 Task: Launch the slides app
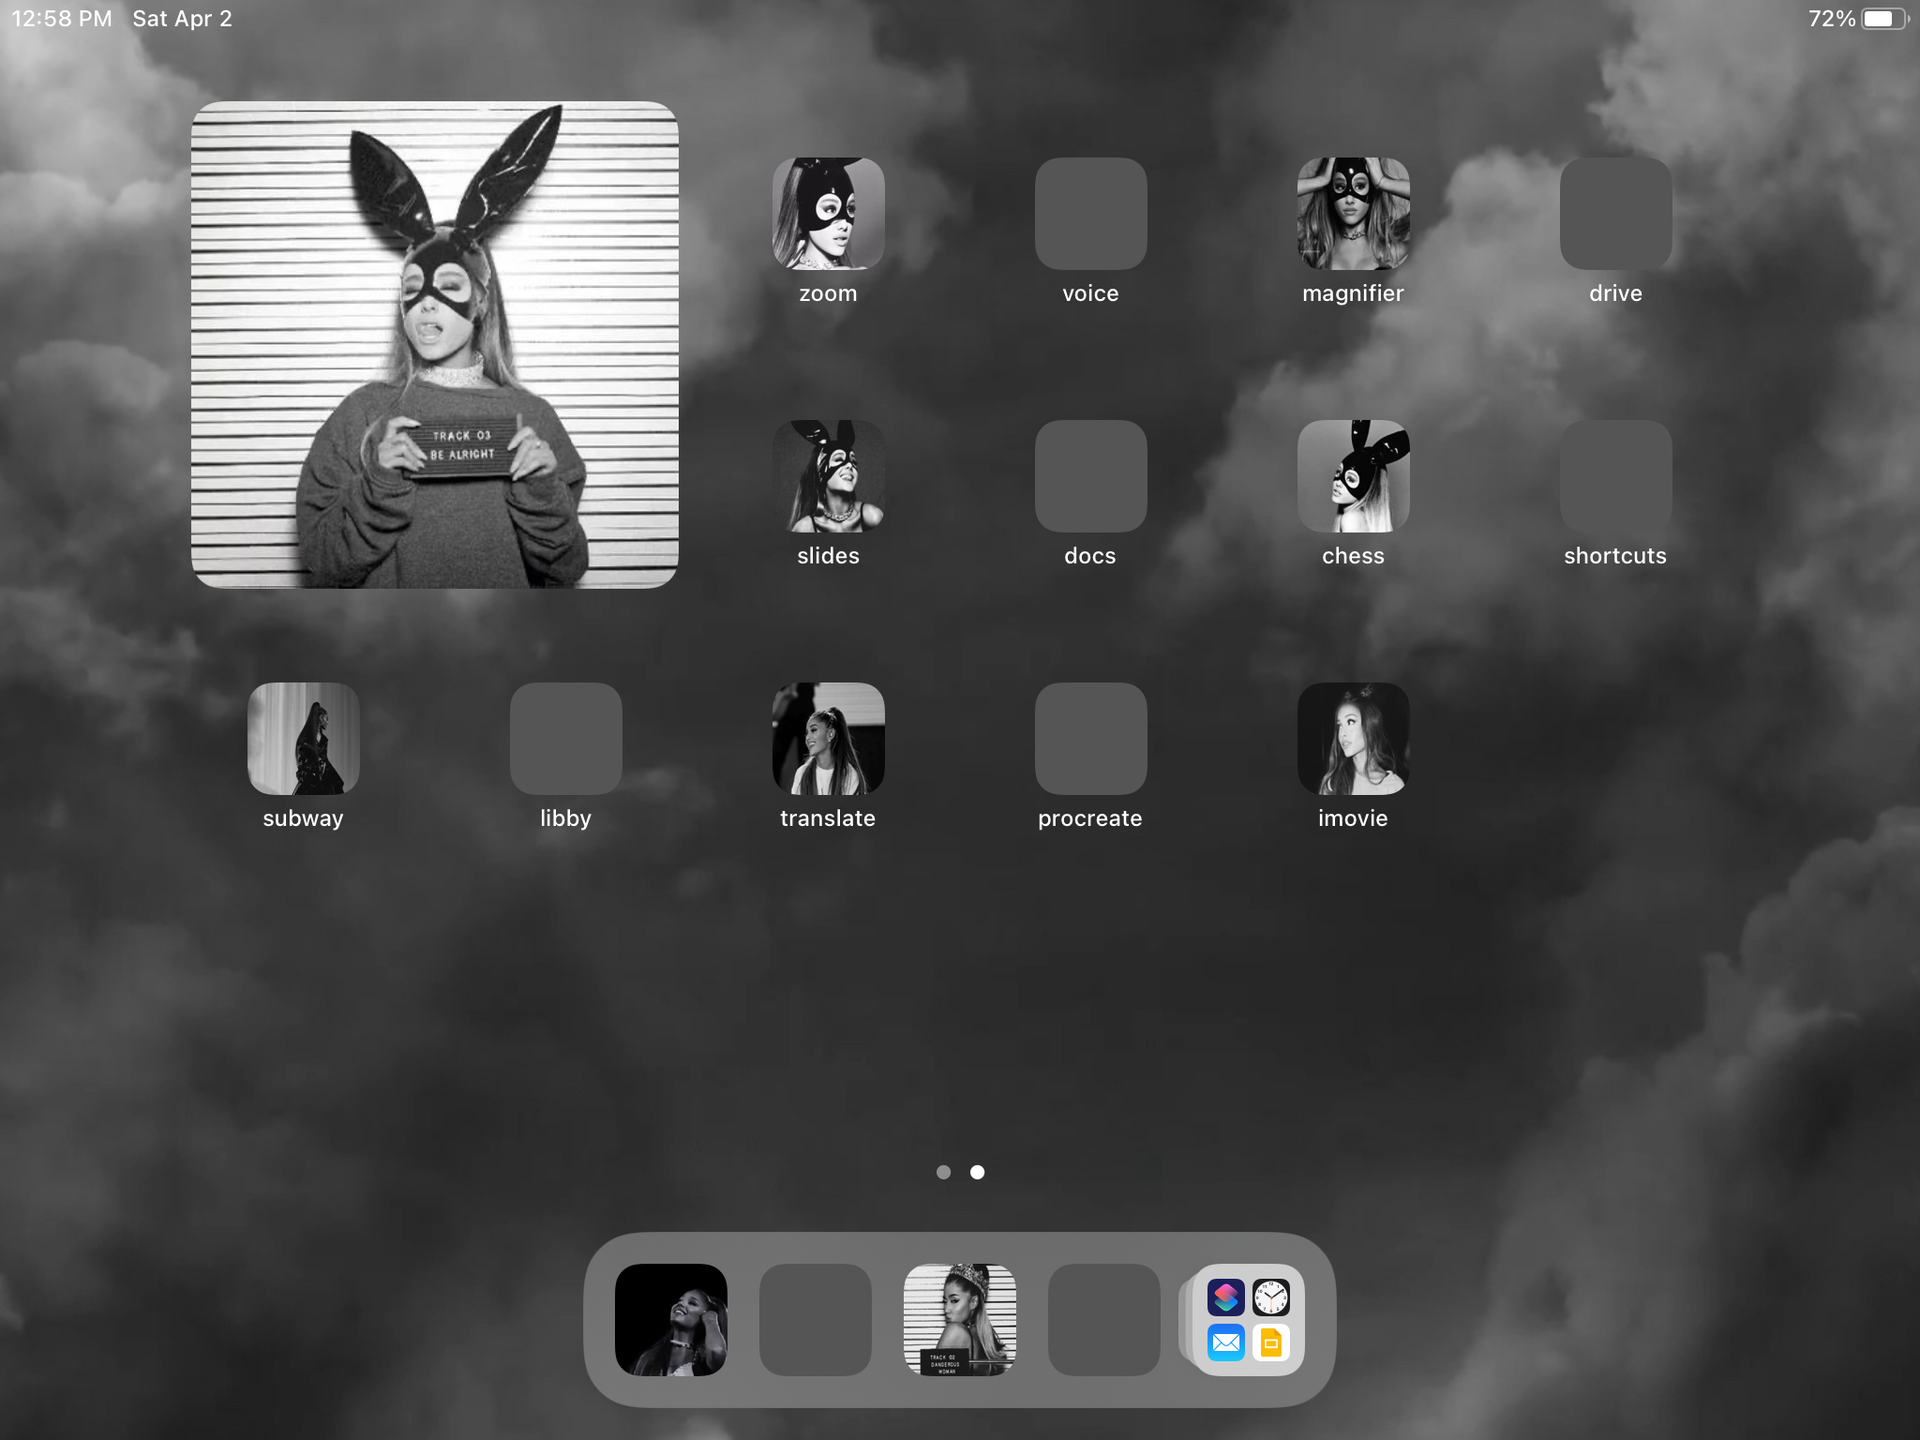[828, 476]
